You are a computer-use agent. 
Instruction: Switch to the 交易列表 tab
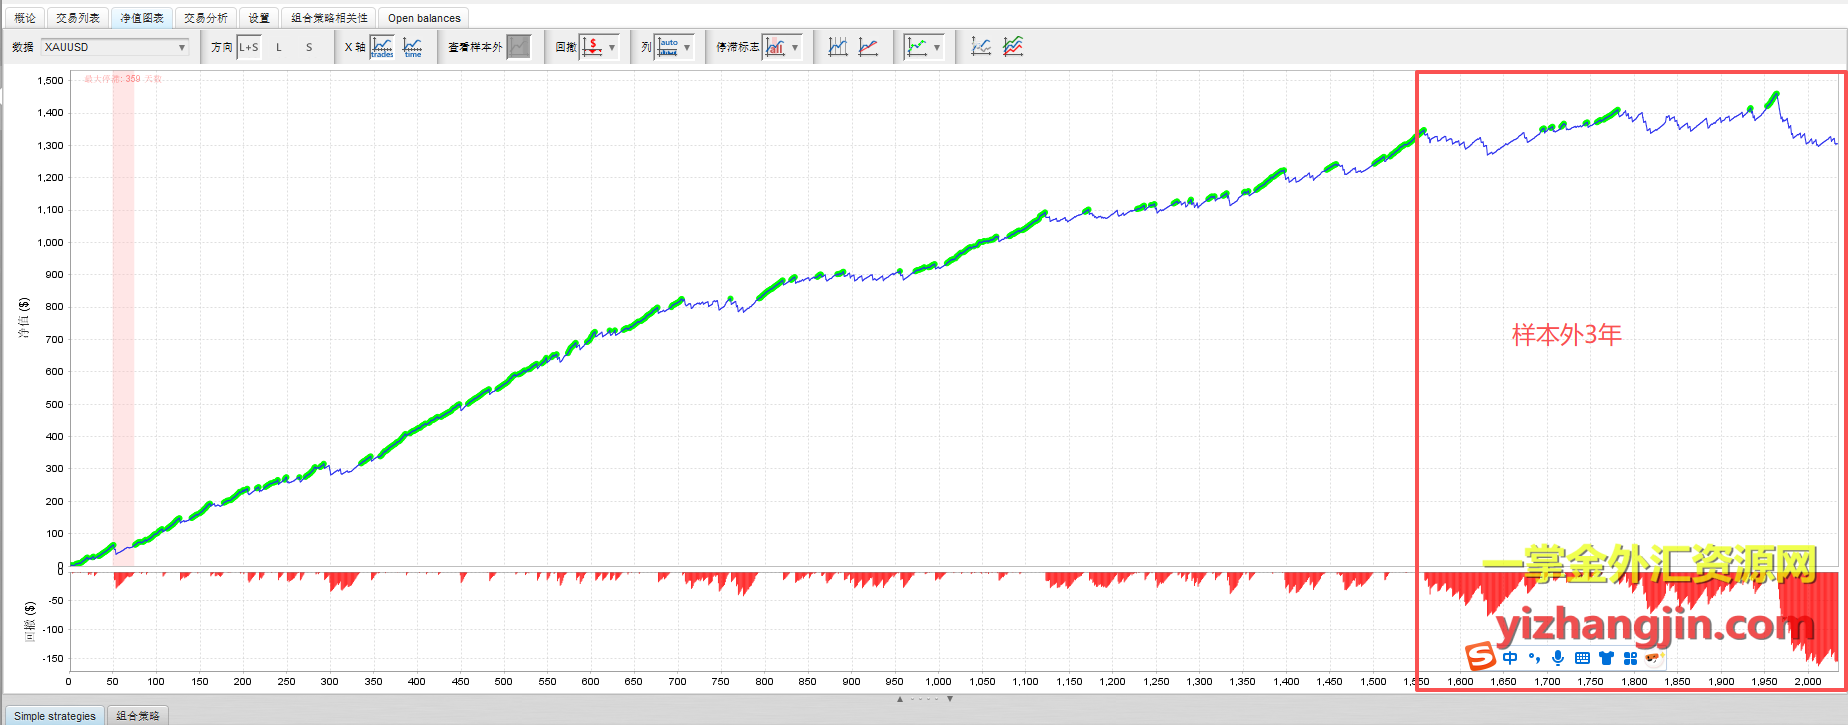[x=78, y=18]
